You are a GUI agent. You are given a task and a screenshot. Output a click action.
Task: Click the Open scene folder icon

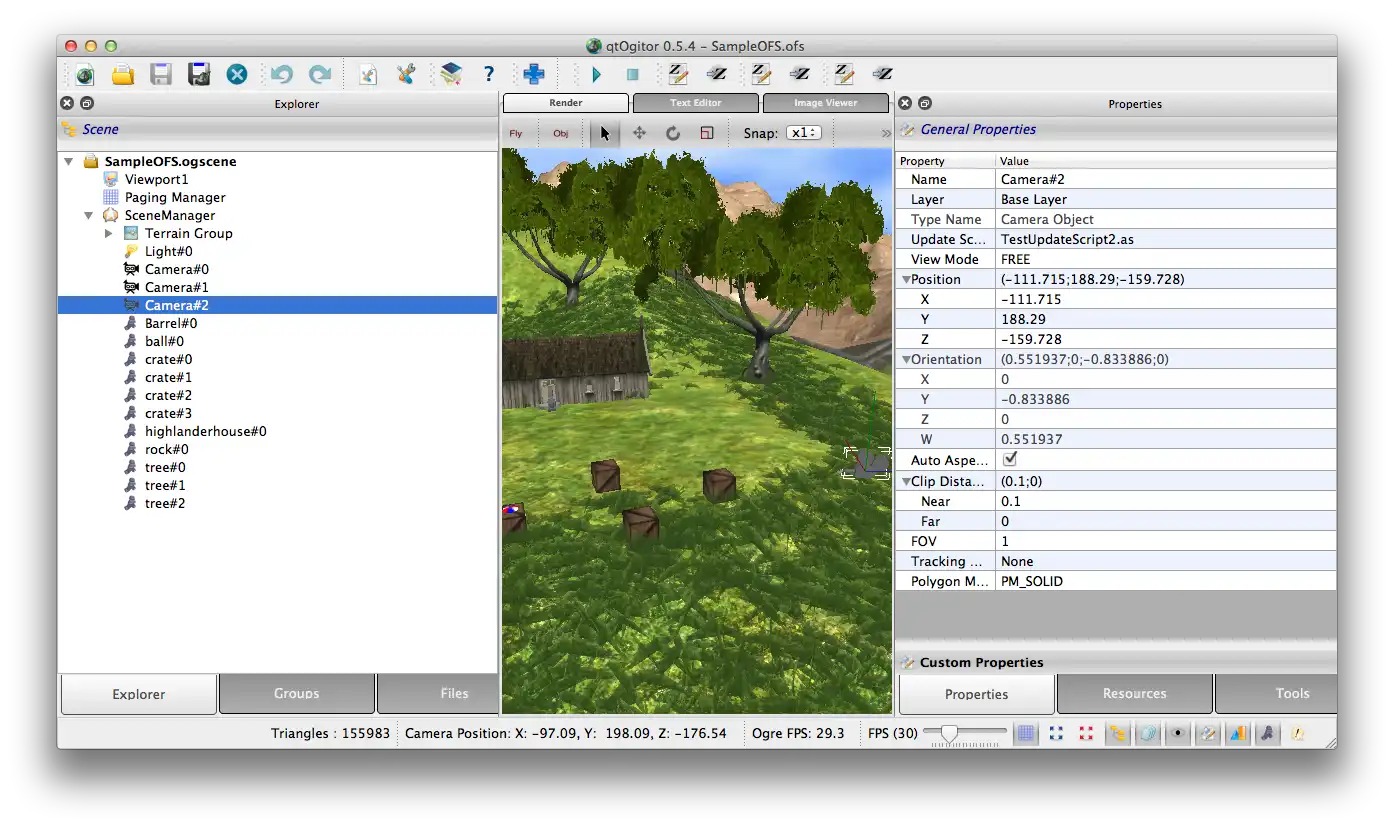[x=122, y=74]
